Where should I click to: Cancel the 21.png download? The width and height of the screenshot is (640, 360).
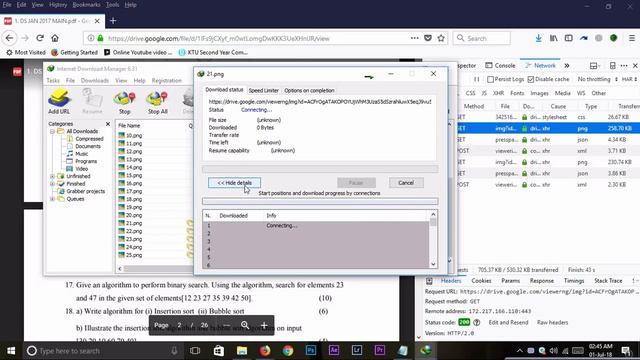click(x=406, y=183)
